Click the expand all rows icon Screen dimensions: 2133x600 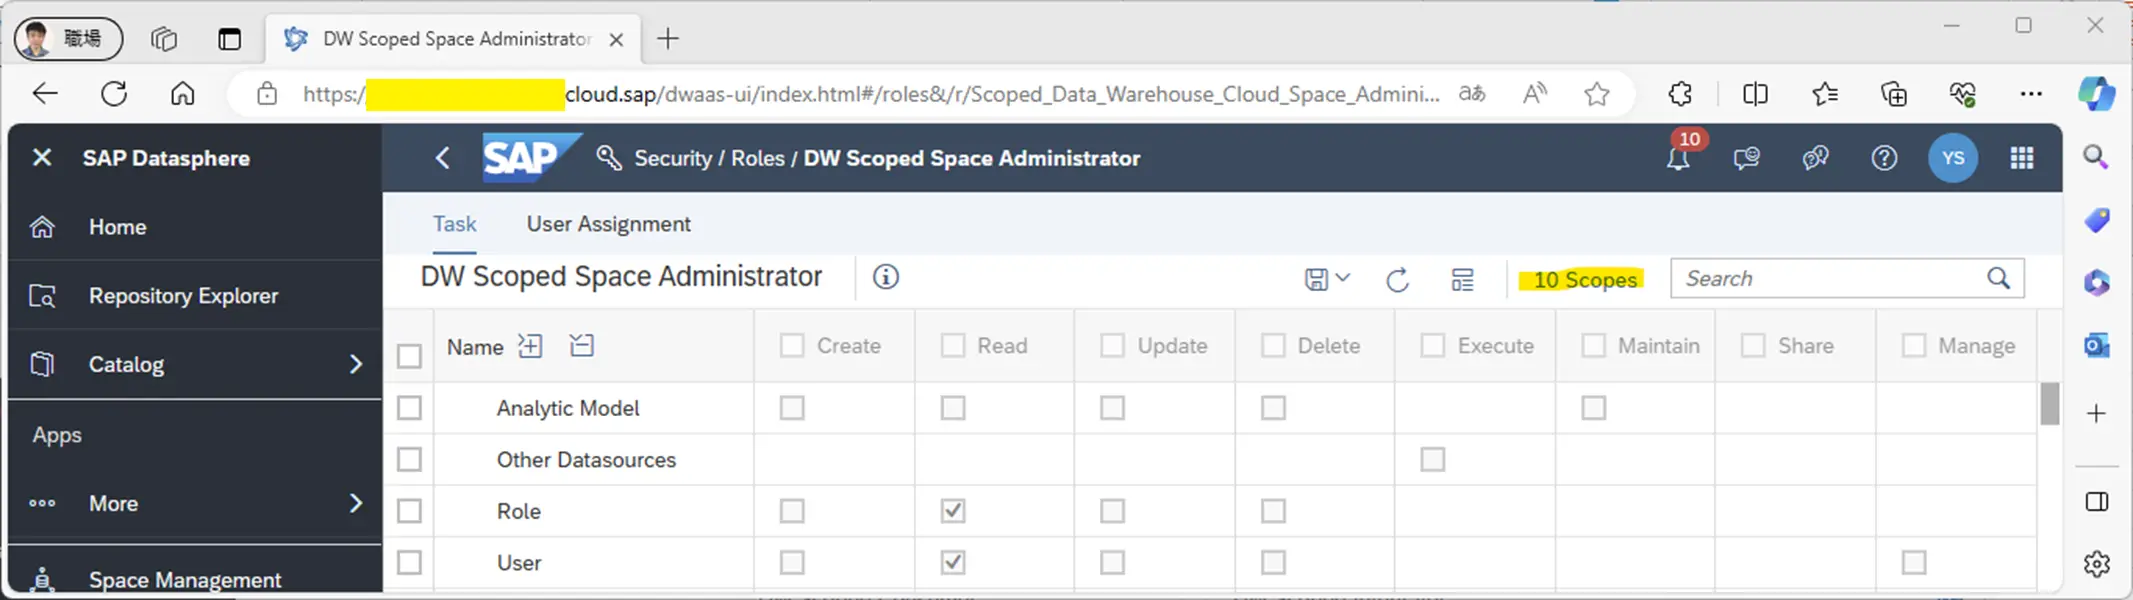point(530,346)
